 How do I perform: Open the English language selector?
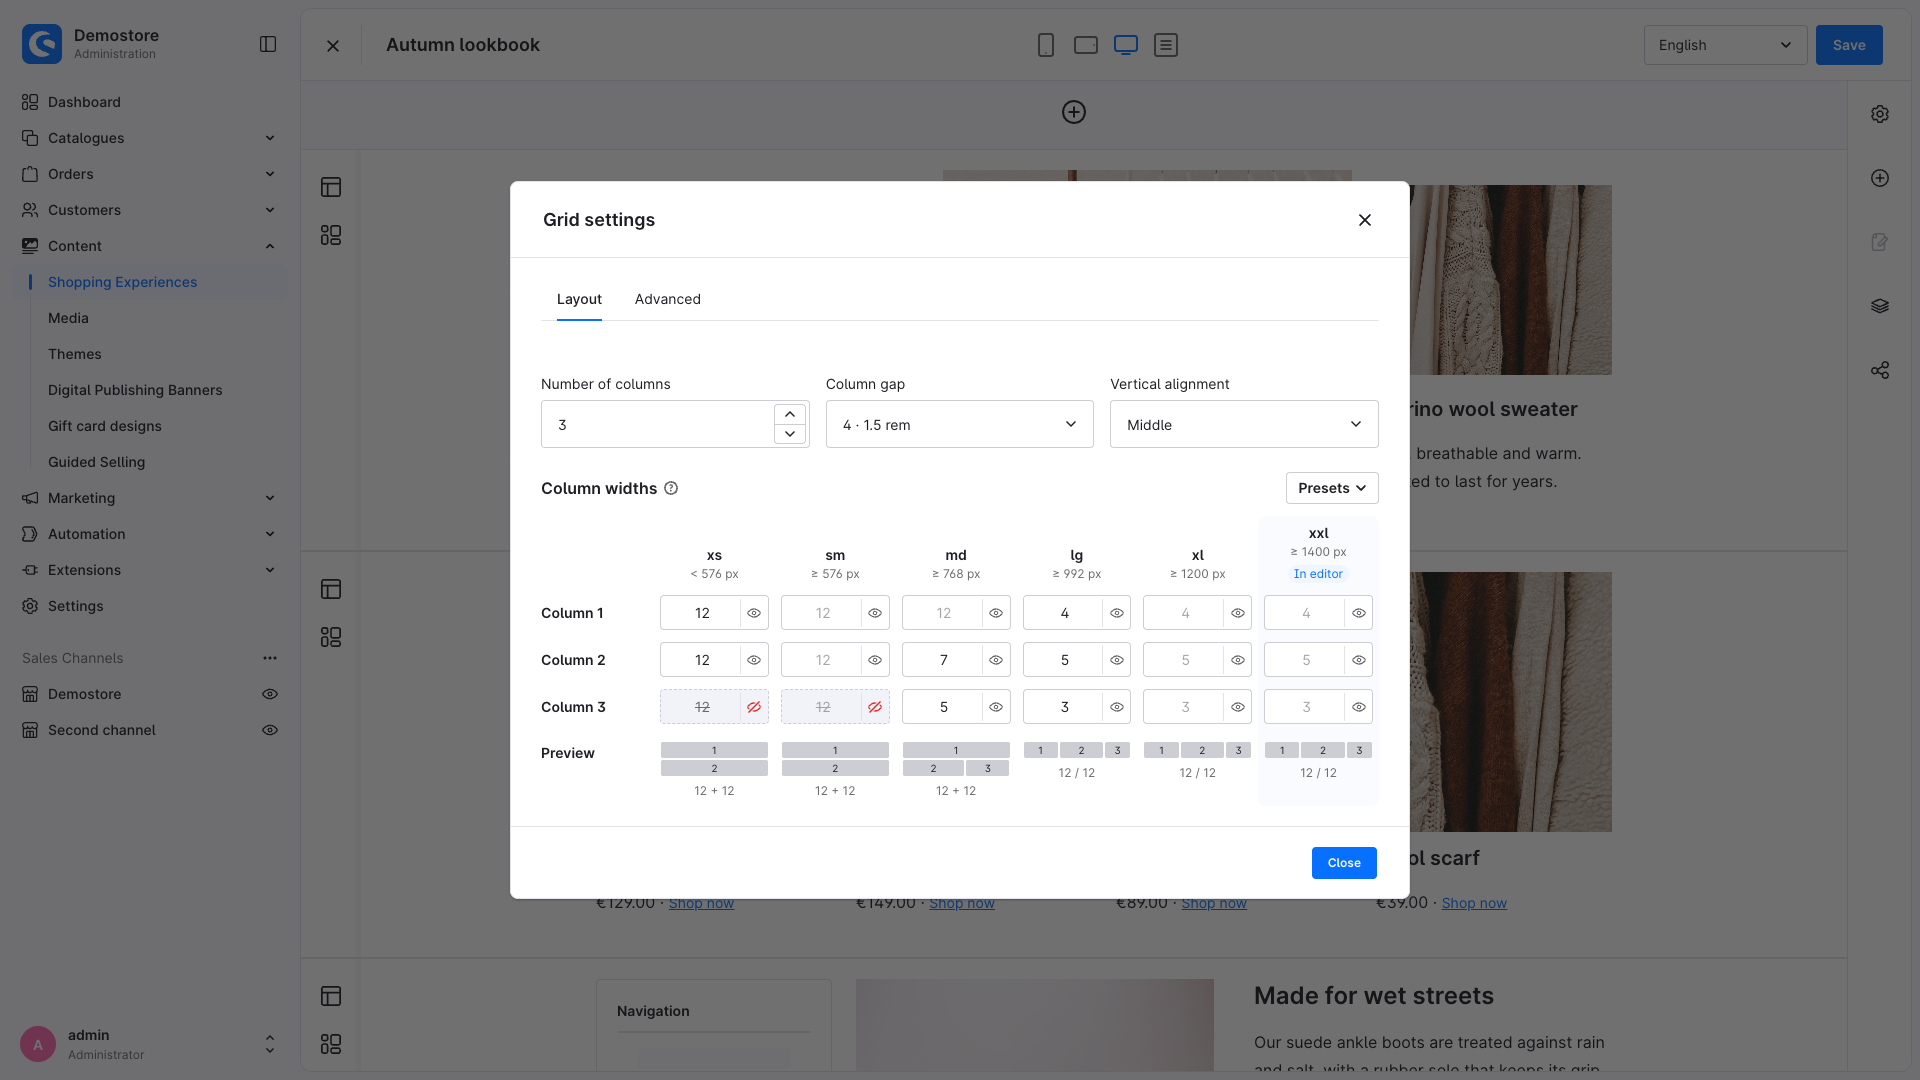coord(1725,45)
